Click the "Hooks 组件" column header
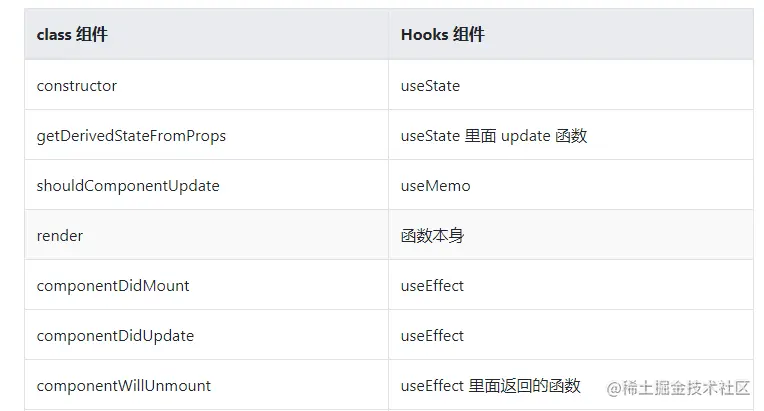 click(x=442, y=34)
